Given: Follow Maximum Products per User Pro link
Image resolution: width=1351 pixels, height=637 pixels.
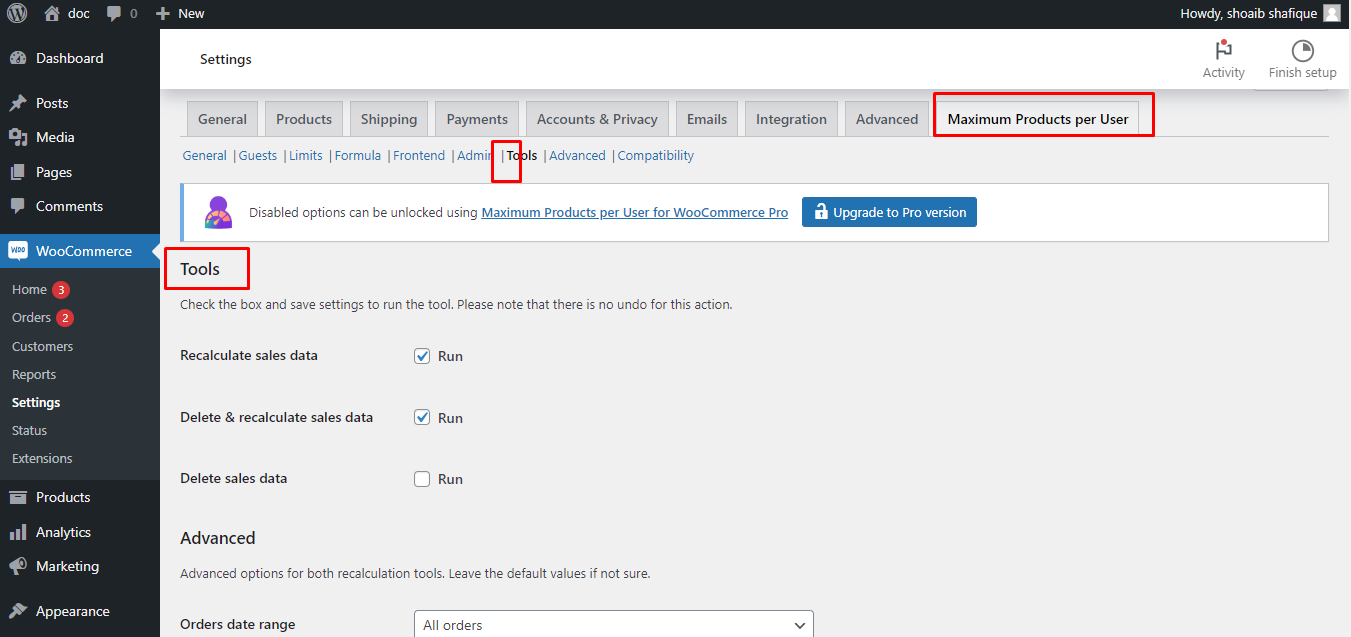Looking at the screenshot, I should (x=635, y=212).
